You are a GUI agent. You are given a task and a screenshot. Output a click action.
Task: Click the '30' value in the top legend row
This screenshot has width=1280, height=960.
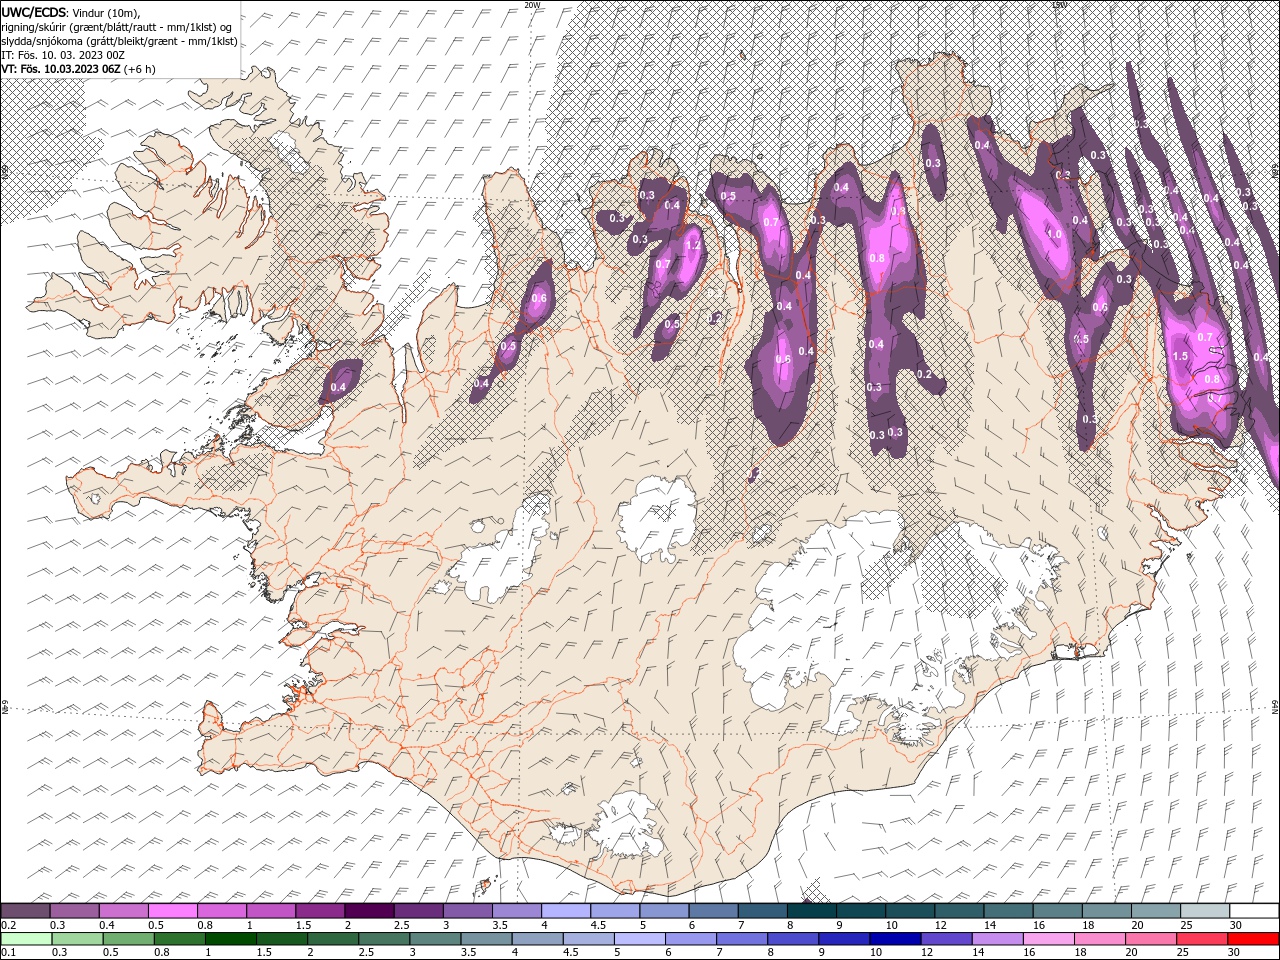(x=1236, y=925)
